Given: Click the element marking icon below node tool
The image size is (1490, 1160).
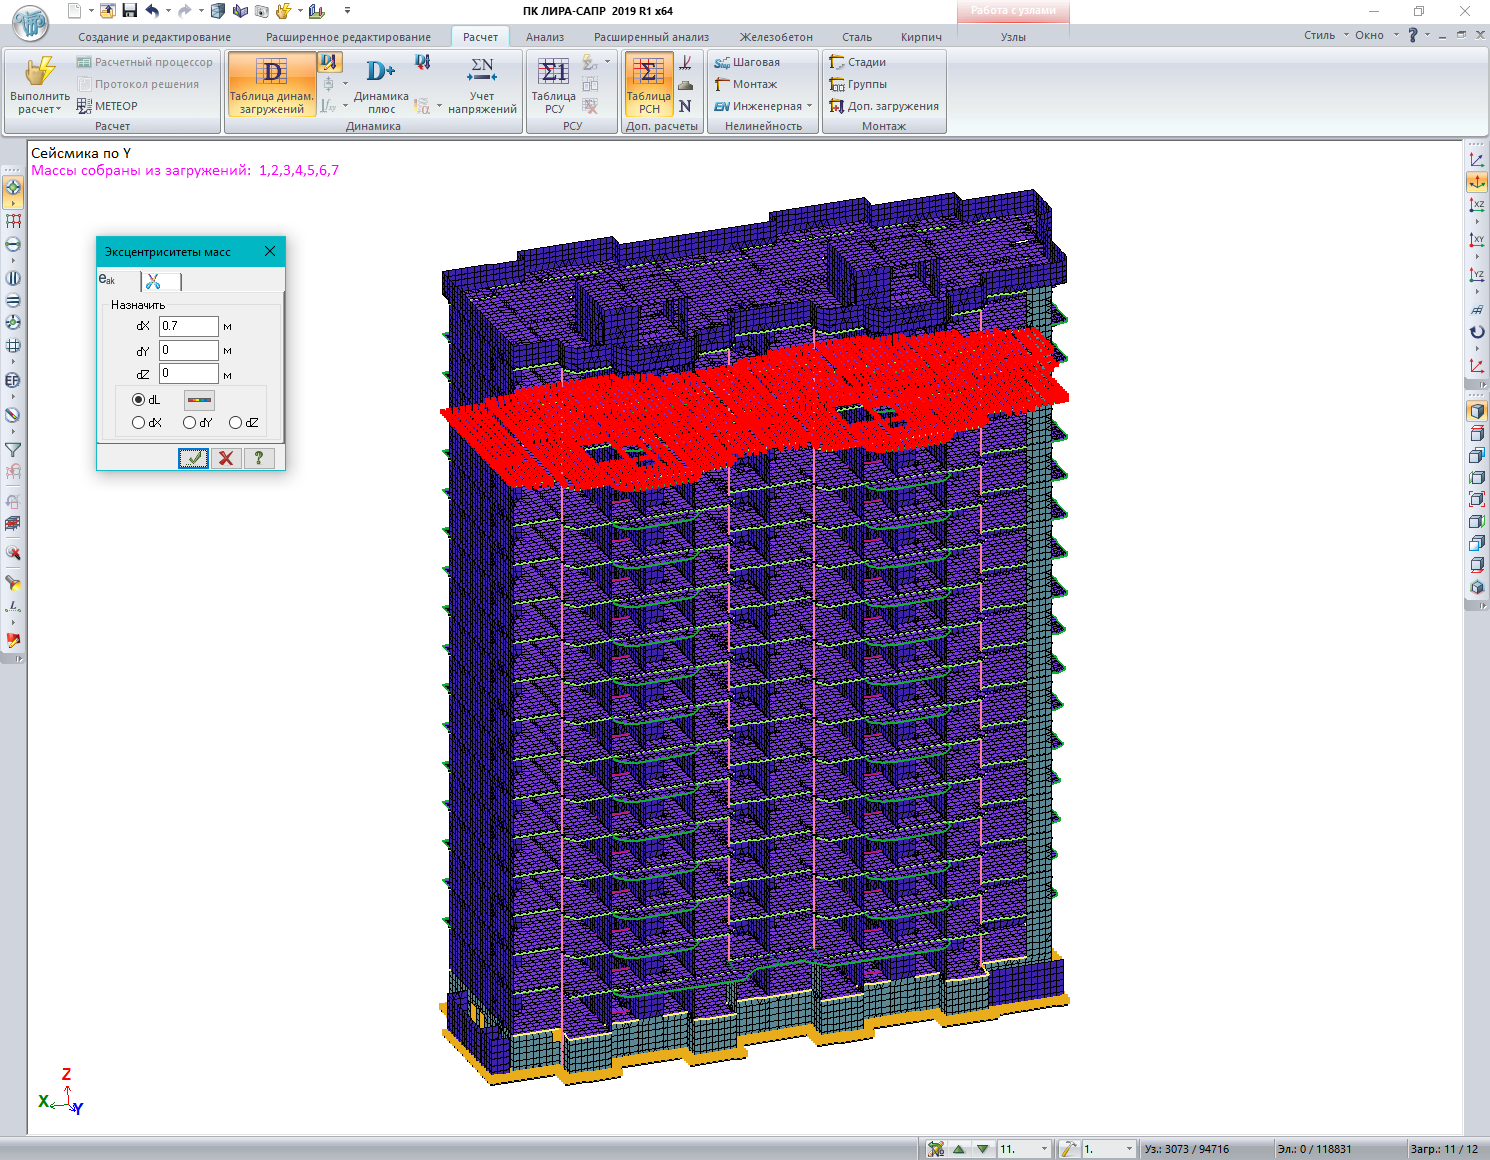Looking at the screenshot, I should coord(13,221).
